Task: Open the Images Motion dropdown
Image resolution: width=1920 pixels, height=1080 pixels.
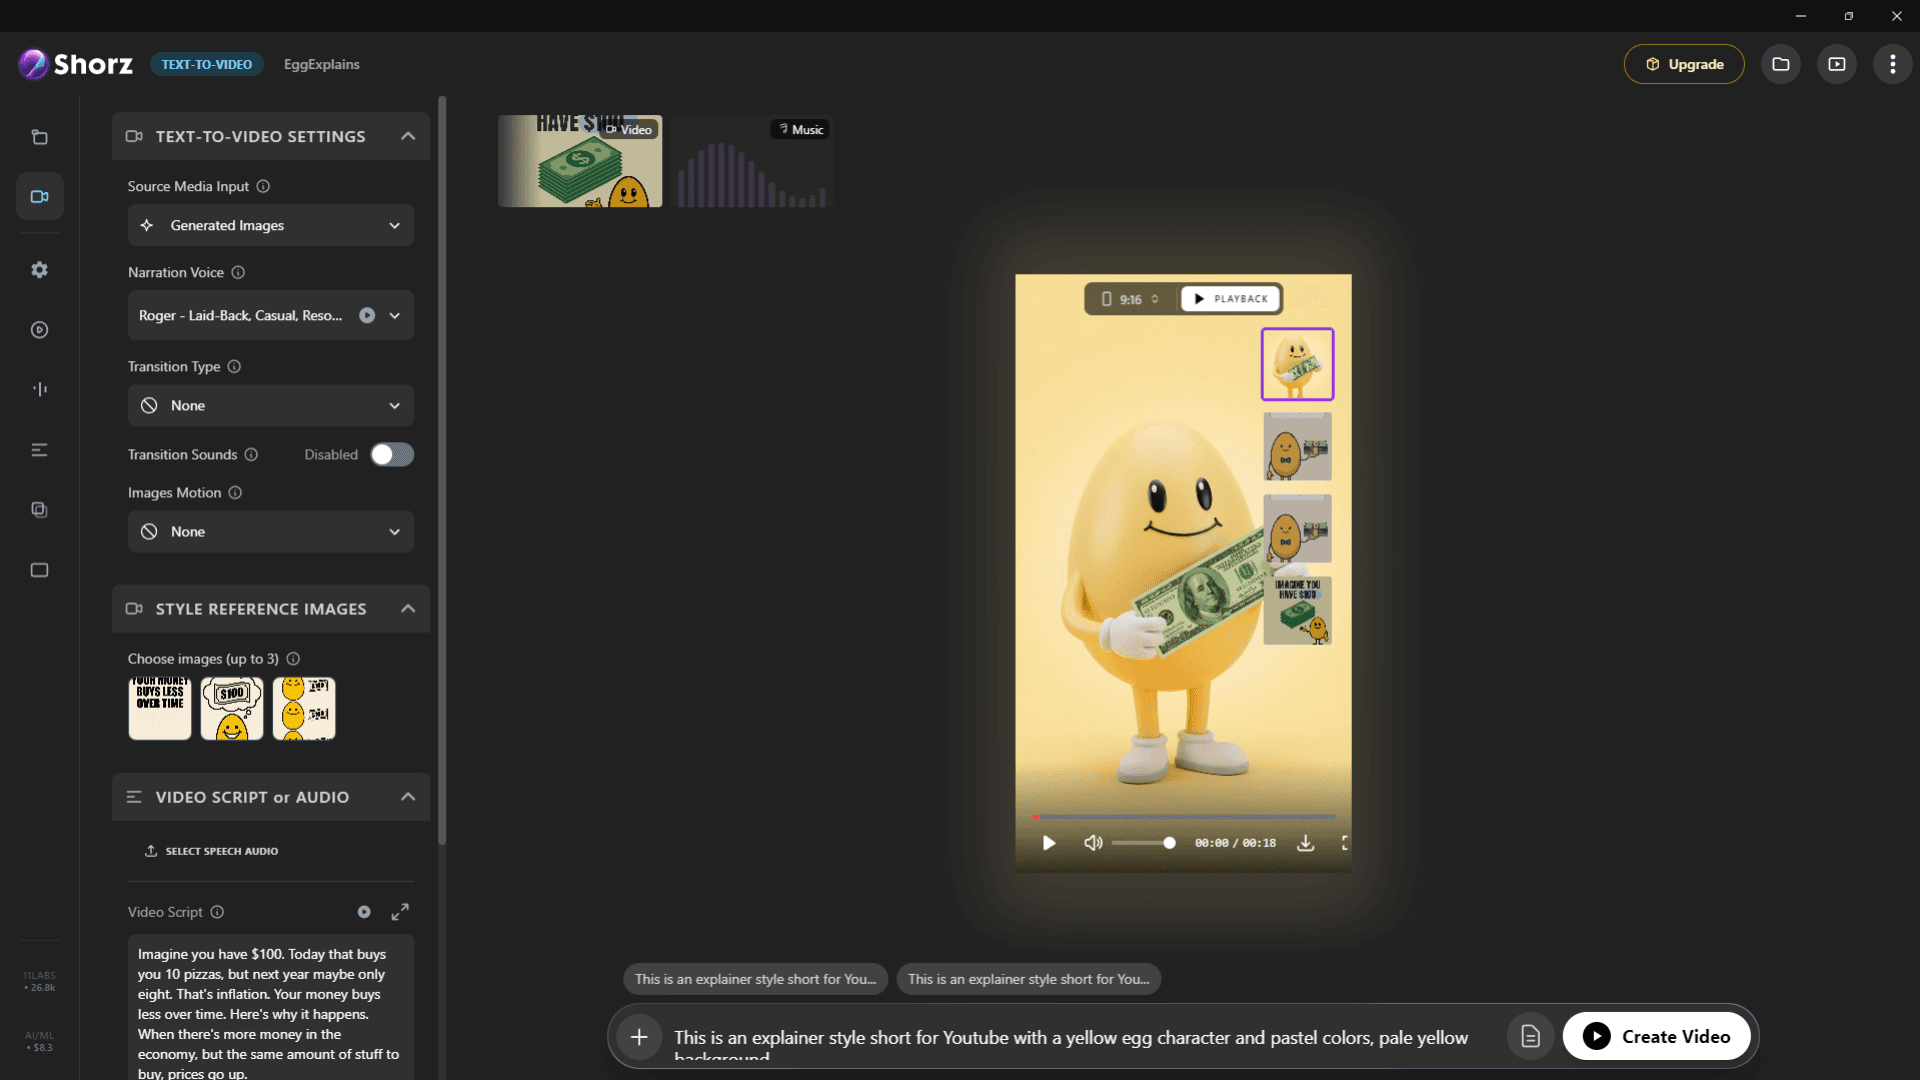Action: point(271,531)
